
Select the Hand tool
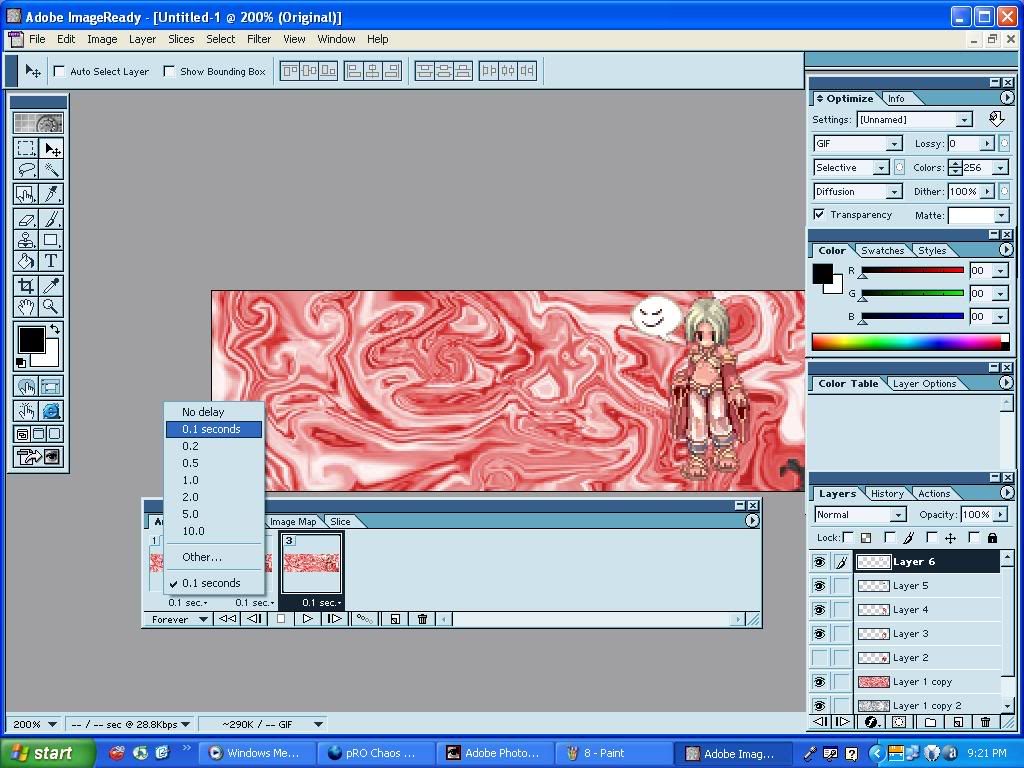coord(26,306)
